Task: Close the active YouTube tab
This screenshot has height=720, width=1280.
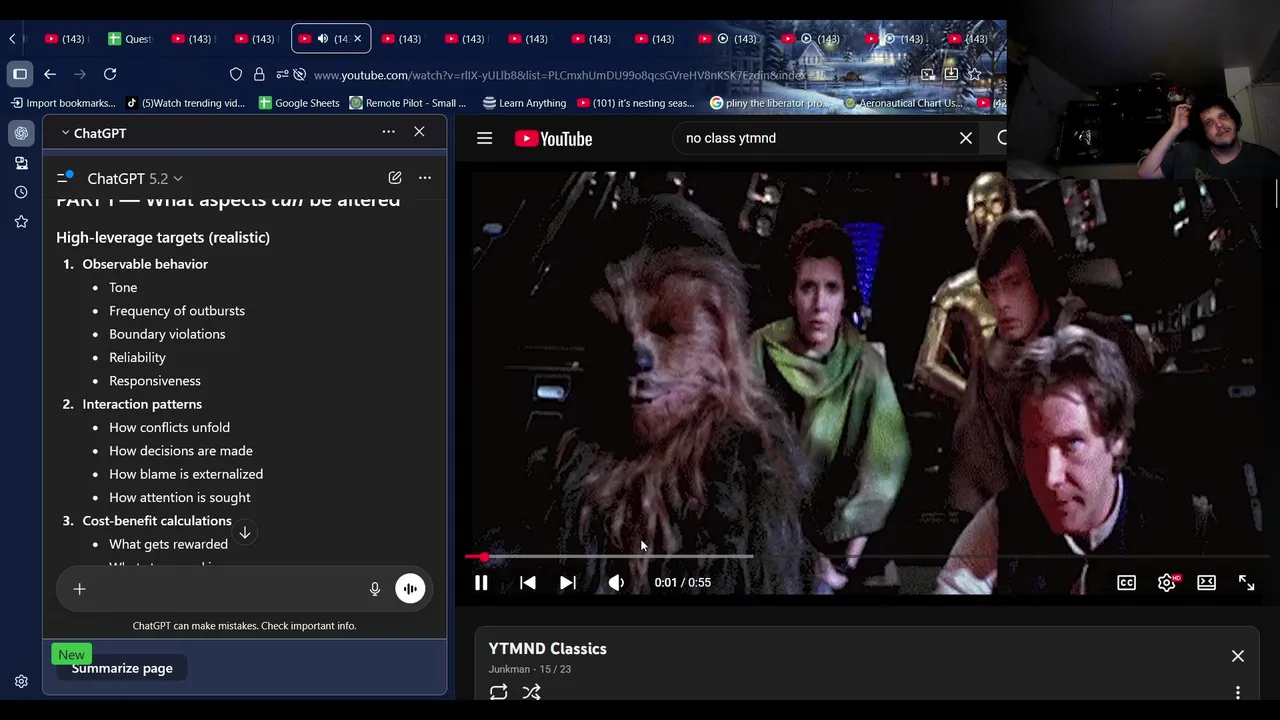Action: click(x=357, y=39)
